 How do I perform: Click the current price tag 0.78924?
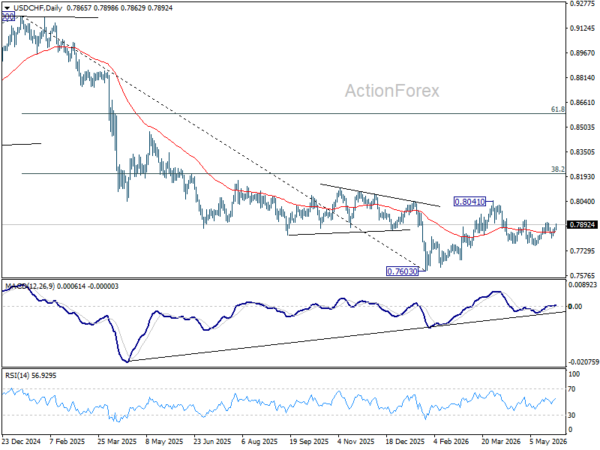[583, 225]
